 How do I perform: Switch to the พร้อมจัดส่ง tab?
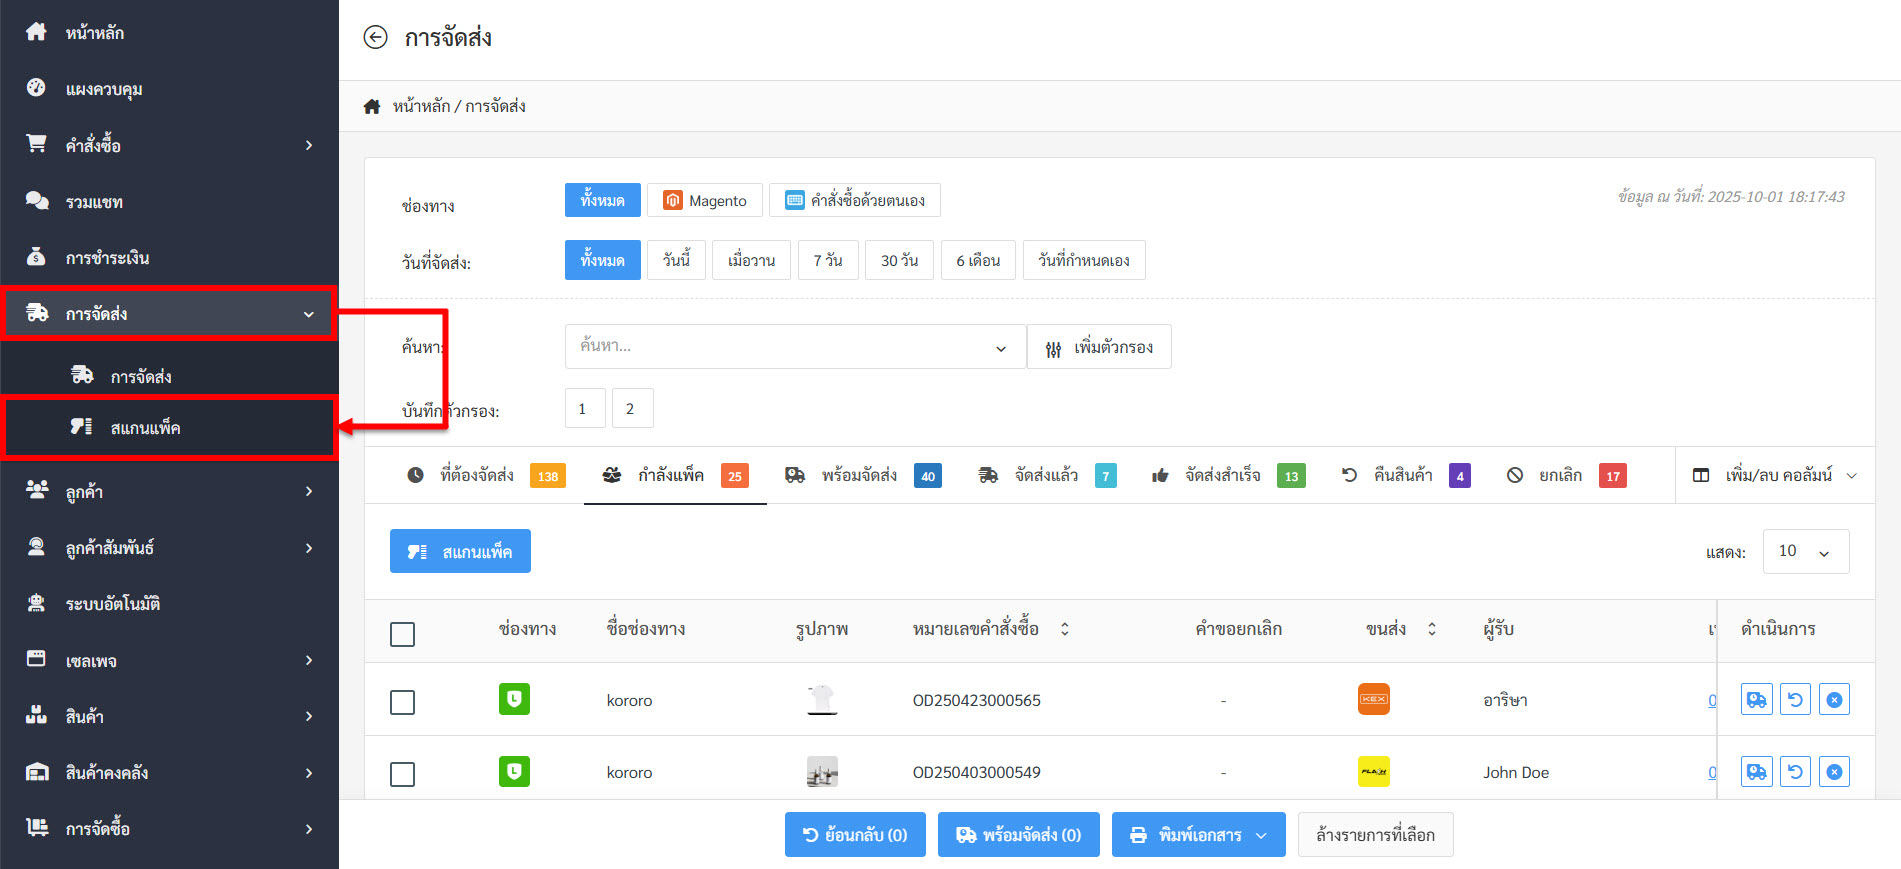(x=858, y=476)
